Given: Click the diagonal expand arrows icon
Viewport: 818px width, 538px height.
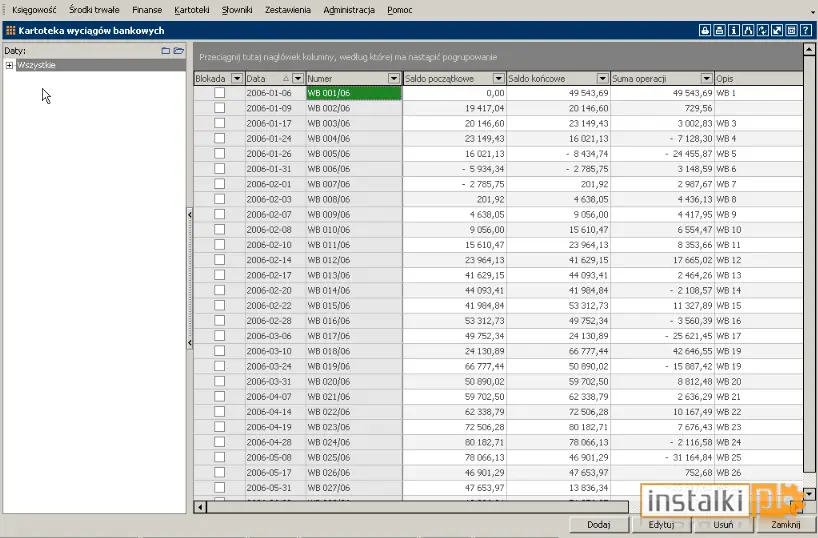Looking at the screenshot, I should (777, 31).
